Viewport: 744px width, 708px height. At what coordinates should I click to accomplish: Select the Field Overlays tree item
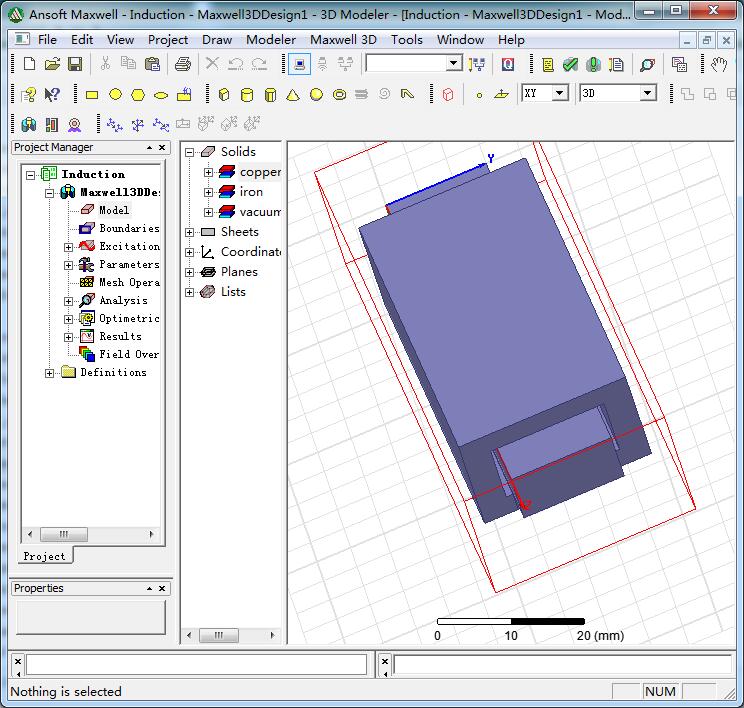pyautogui.click(x=129, y=354)
